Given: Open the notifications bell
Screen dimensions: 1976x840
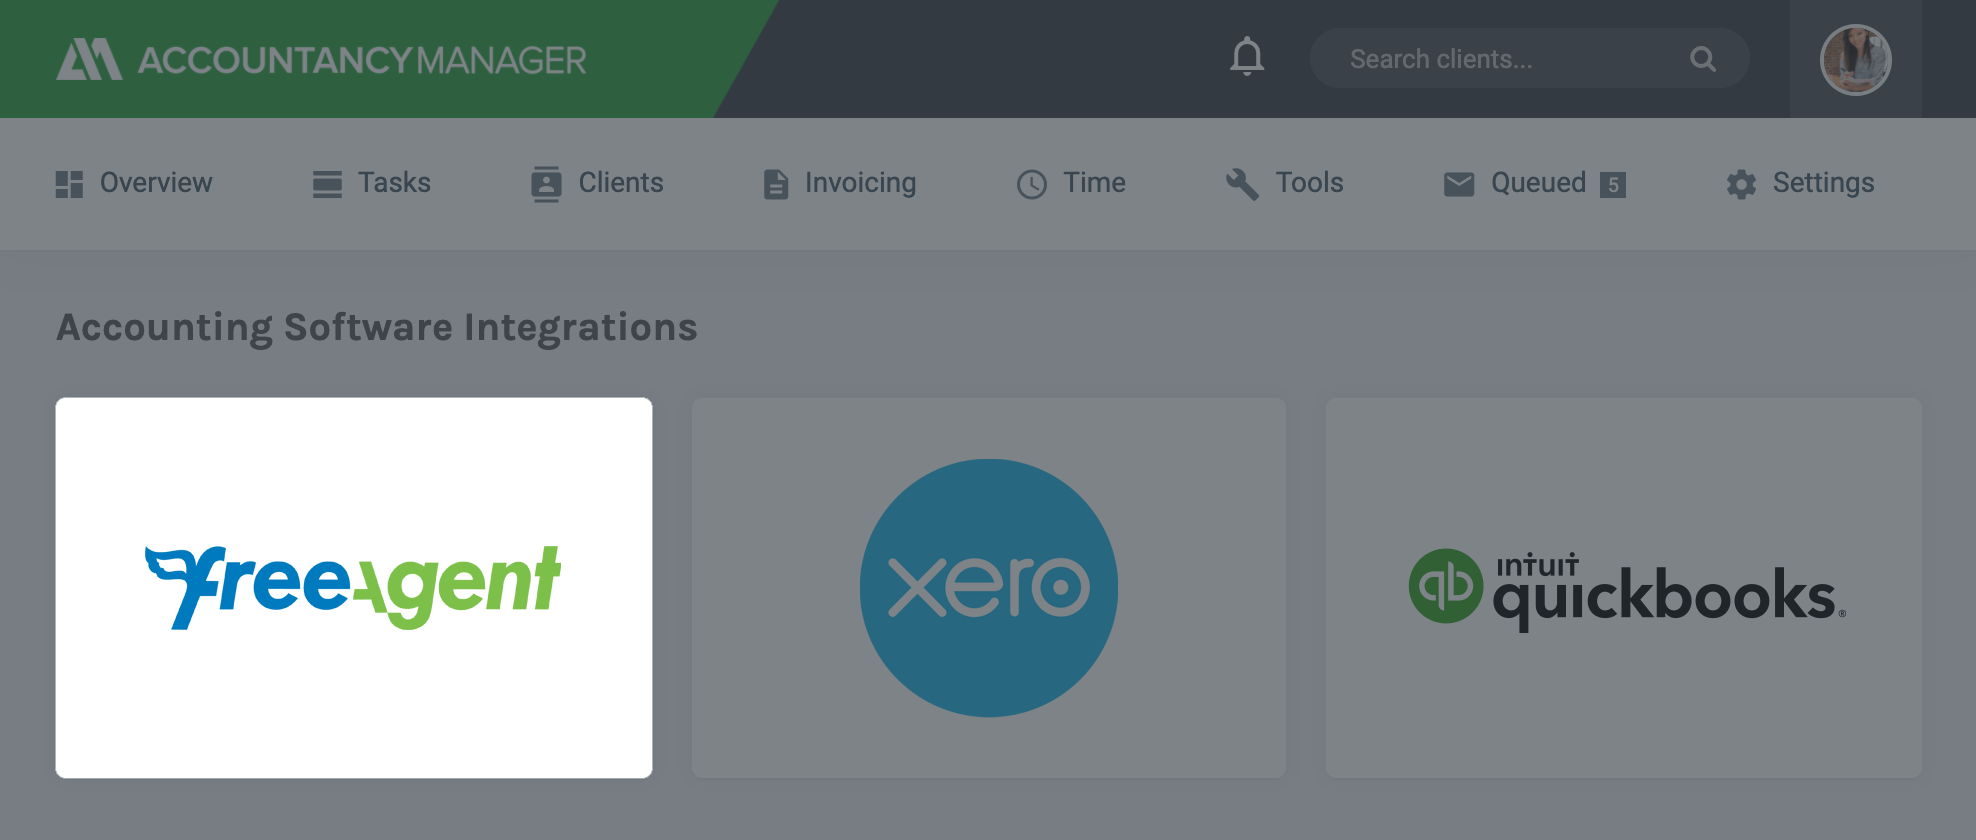Looking at the screenshot, I should 1247,57.
